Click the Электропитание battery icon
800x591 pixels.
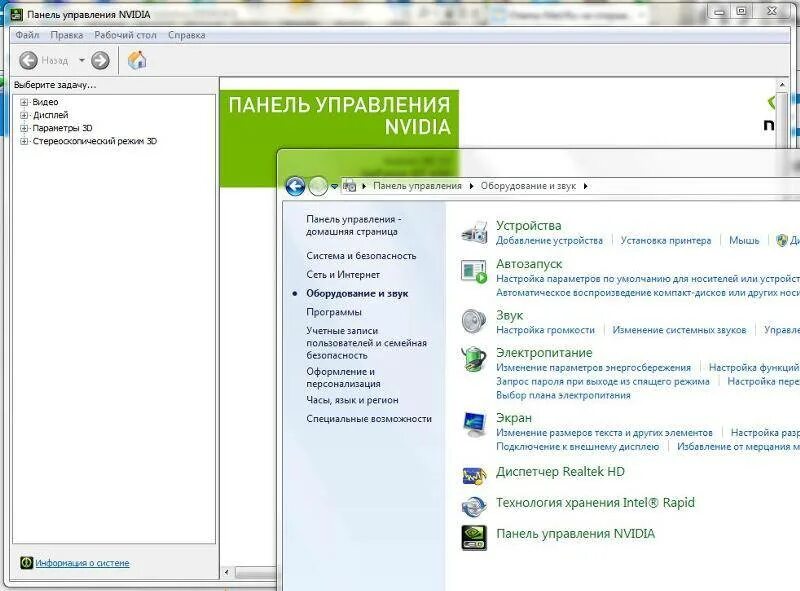(x=473, y=359)
